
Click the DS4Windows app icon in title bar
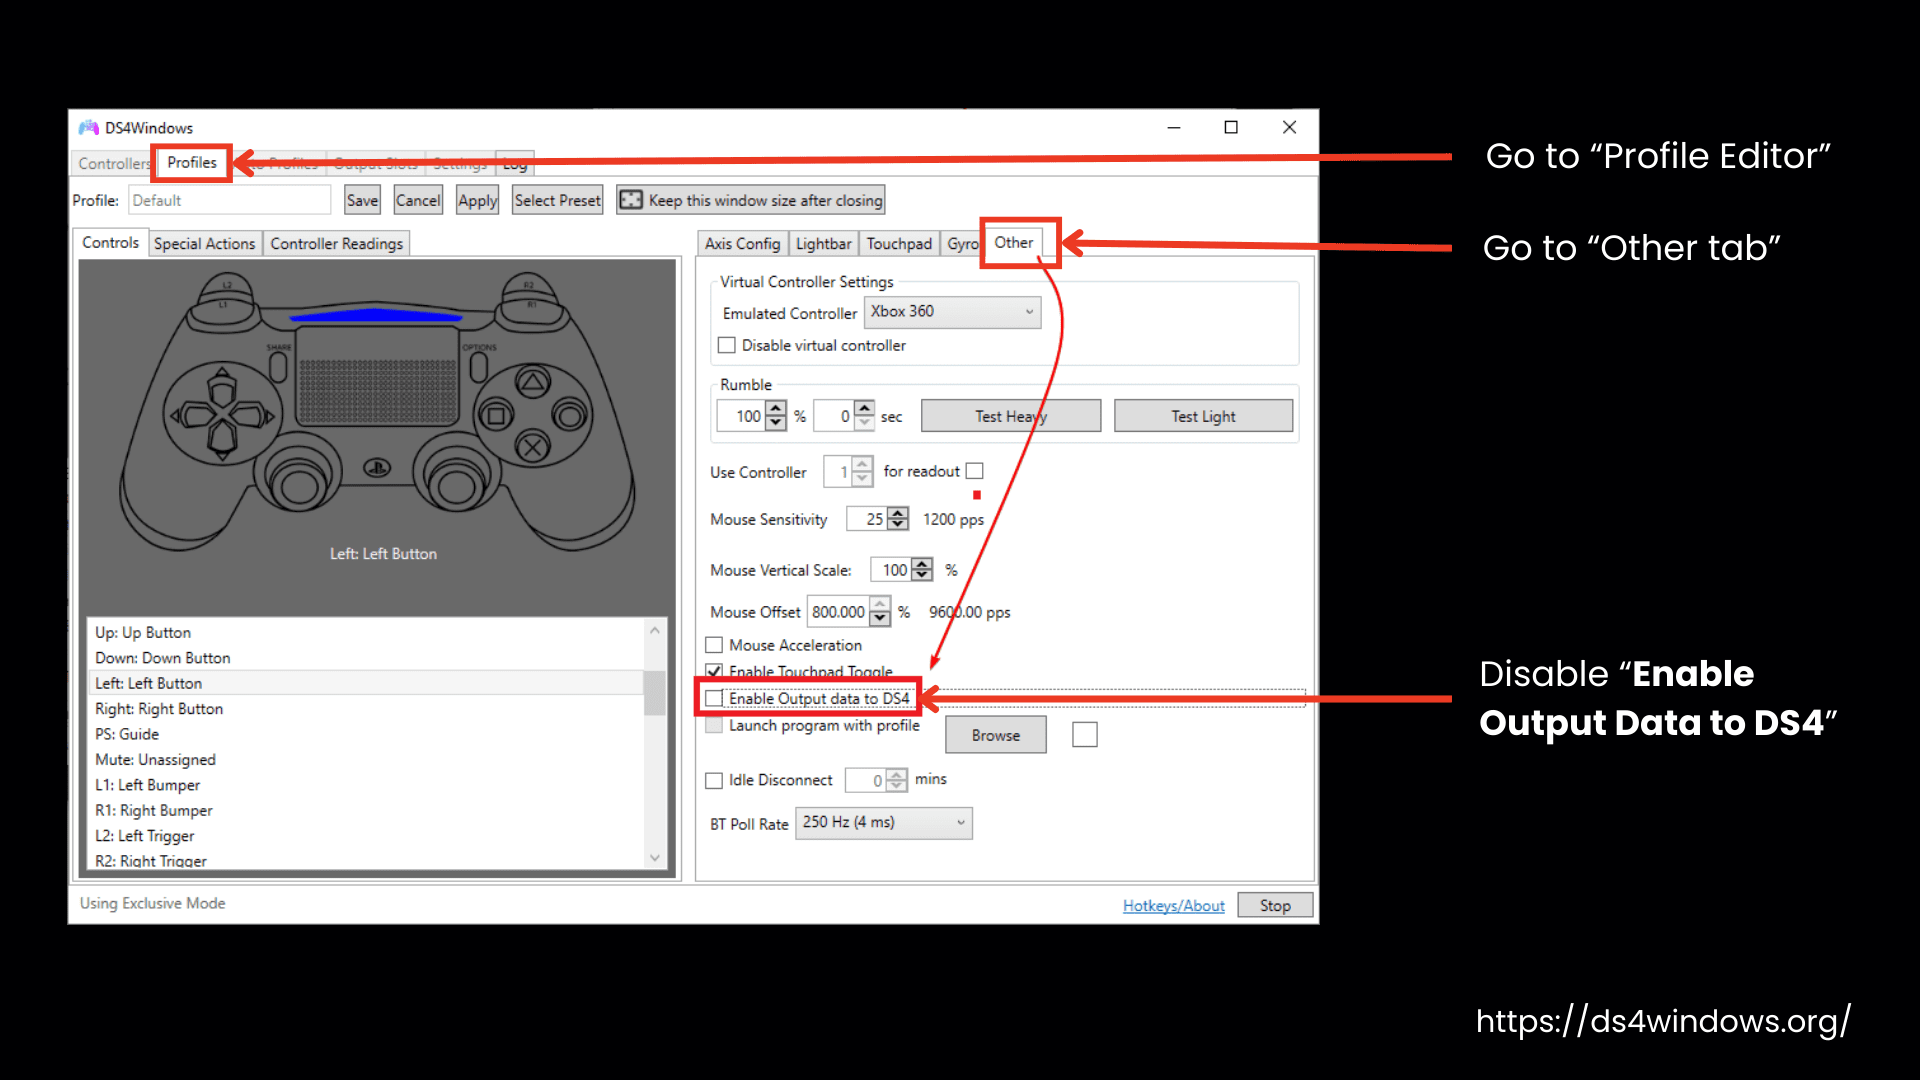tap(89, 128)
